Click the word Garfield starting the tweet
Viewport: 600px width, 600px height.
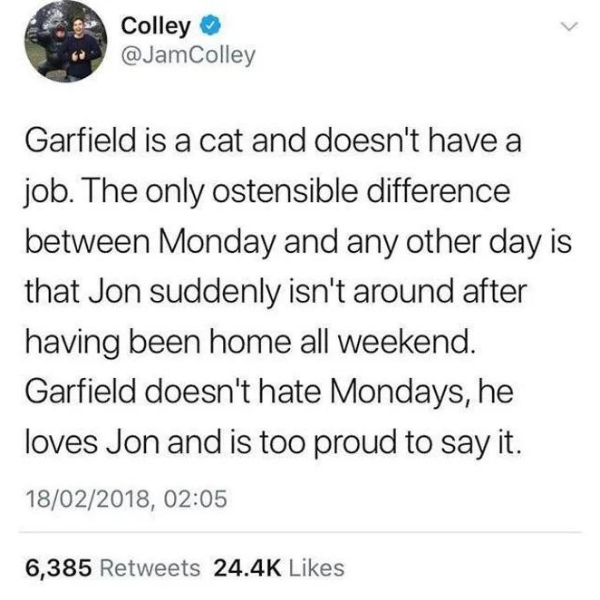(x=81, y=140)
